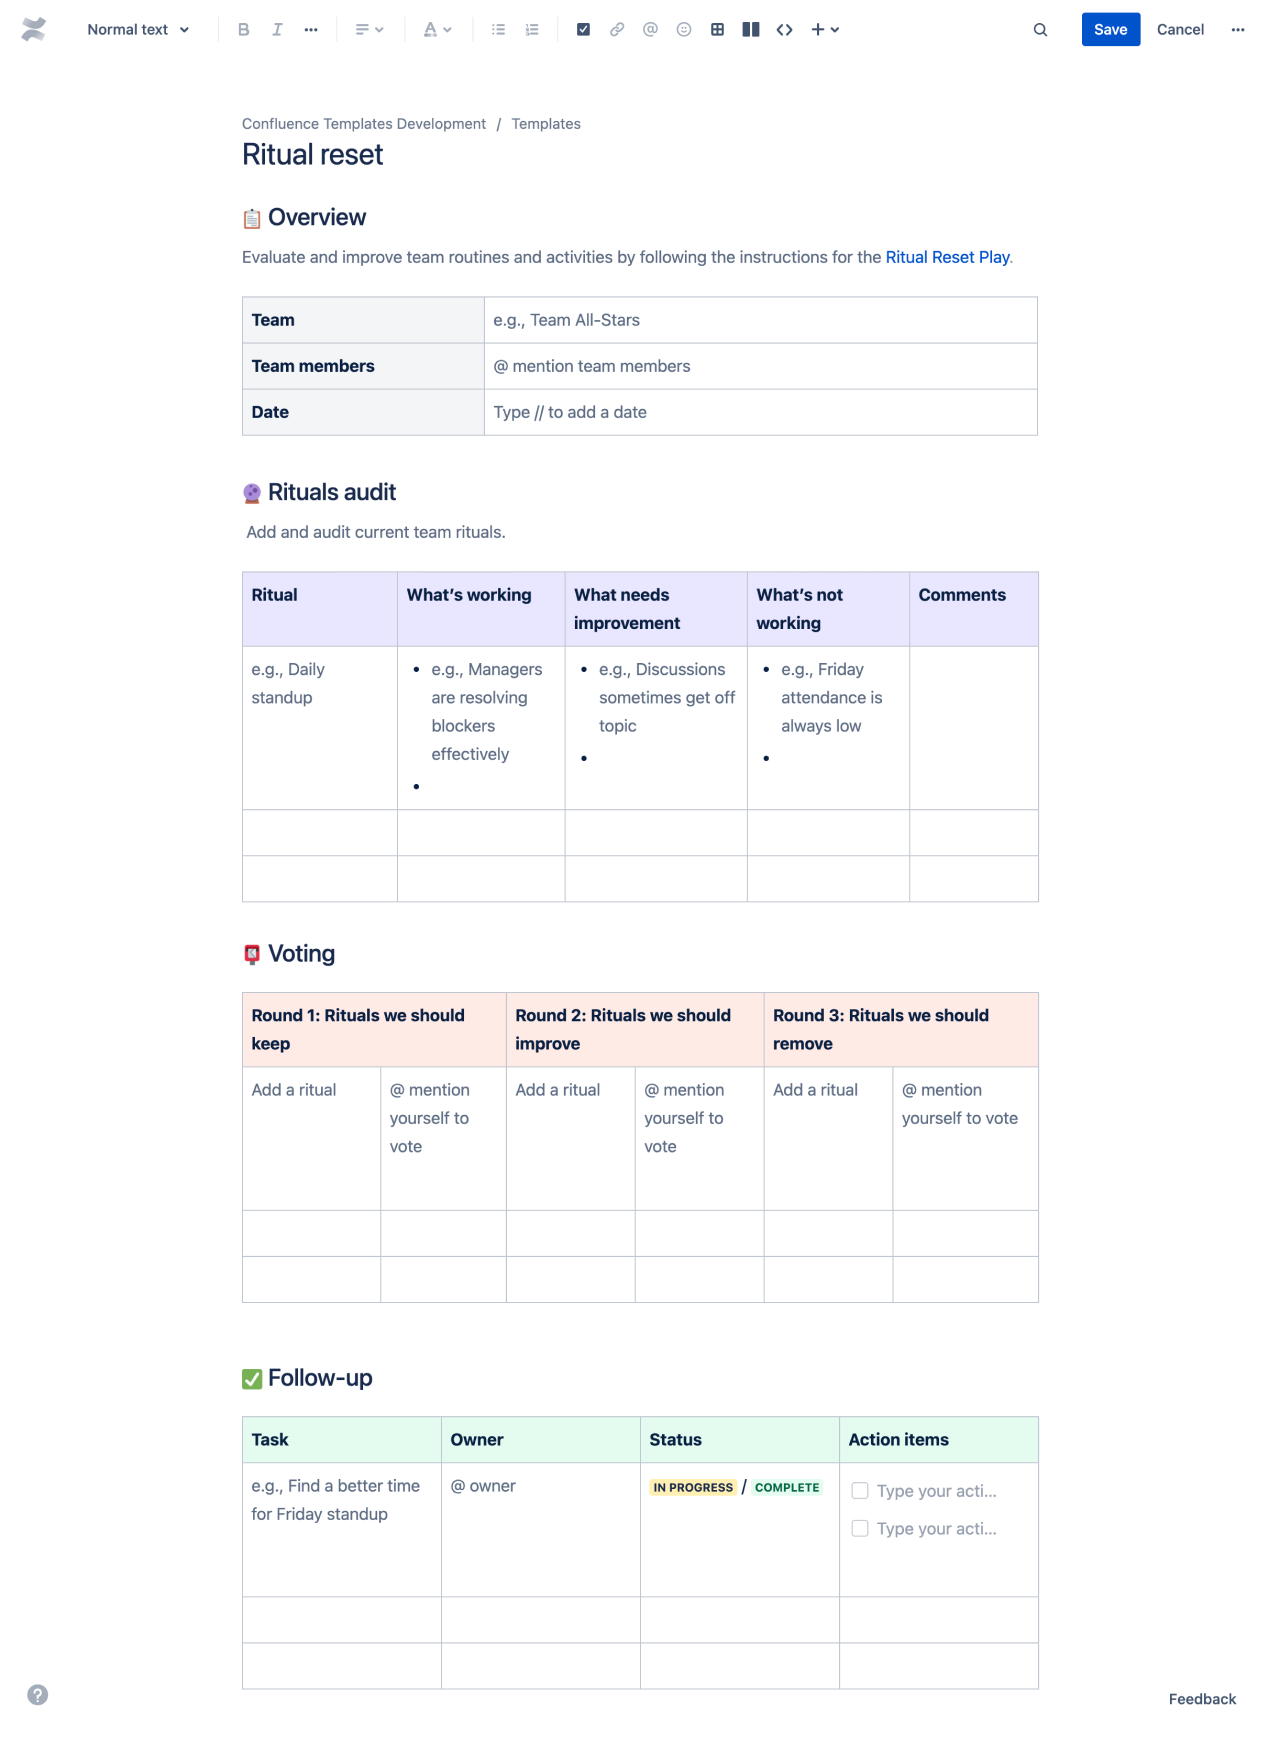Insert a bullet list
The width and height of the screenshot is (1280, 1737).
[x=497, y=29]
